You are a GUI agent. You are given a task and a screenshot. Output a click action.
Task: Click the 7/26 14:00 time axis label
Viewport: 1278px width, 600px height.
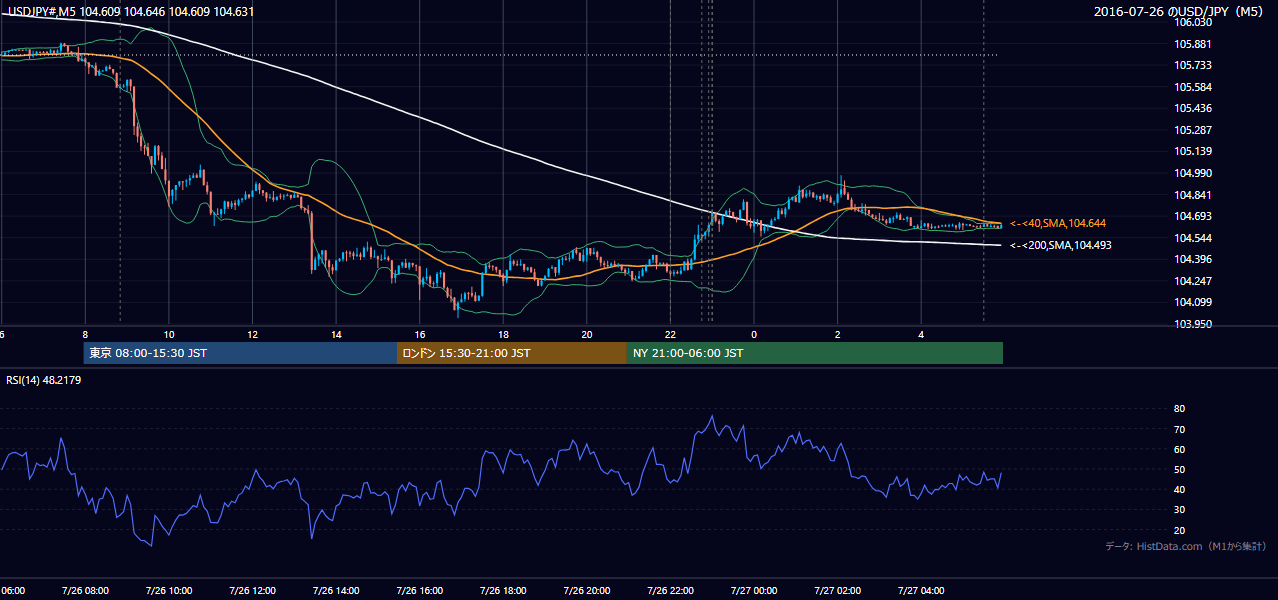tap(336, 590)
